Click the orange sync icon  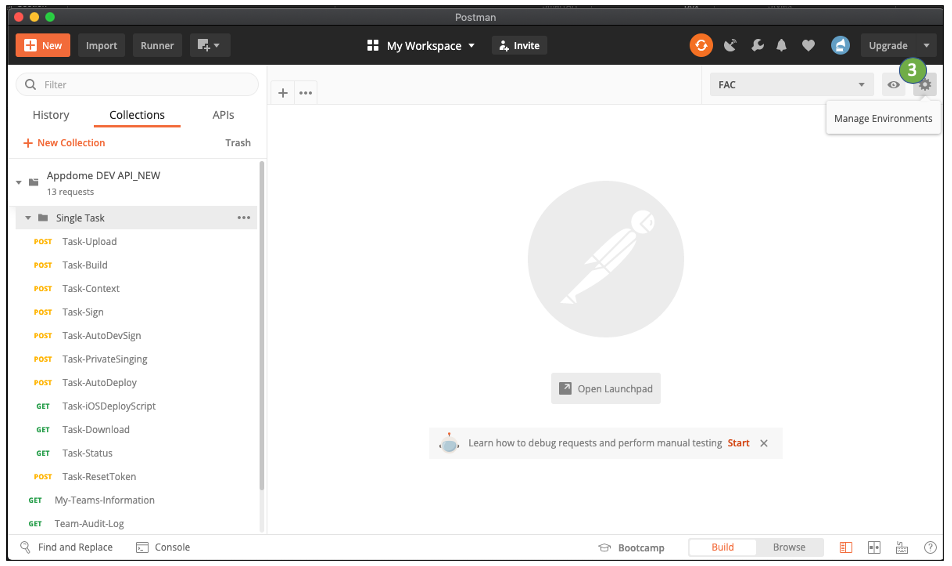701,45
